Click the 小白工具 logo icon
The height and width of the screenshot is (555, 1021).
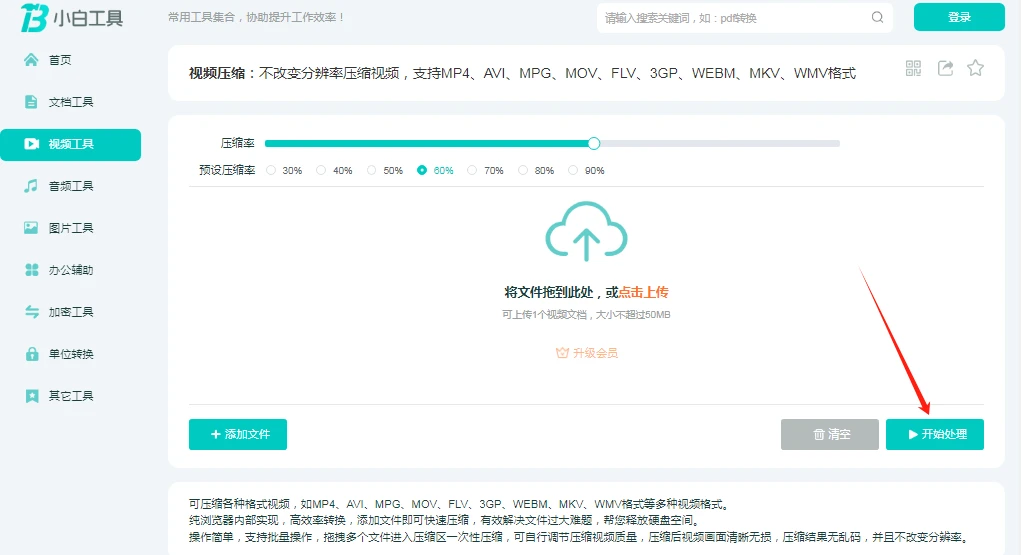(x=34, y=18)
